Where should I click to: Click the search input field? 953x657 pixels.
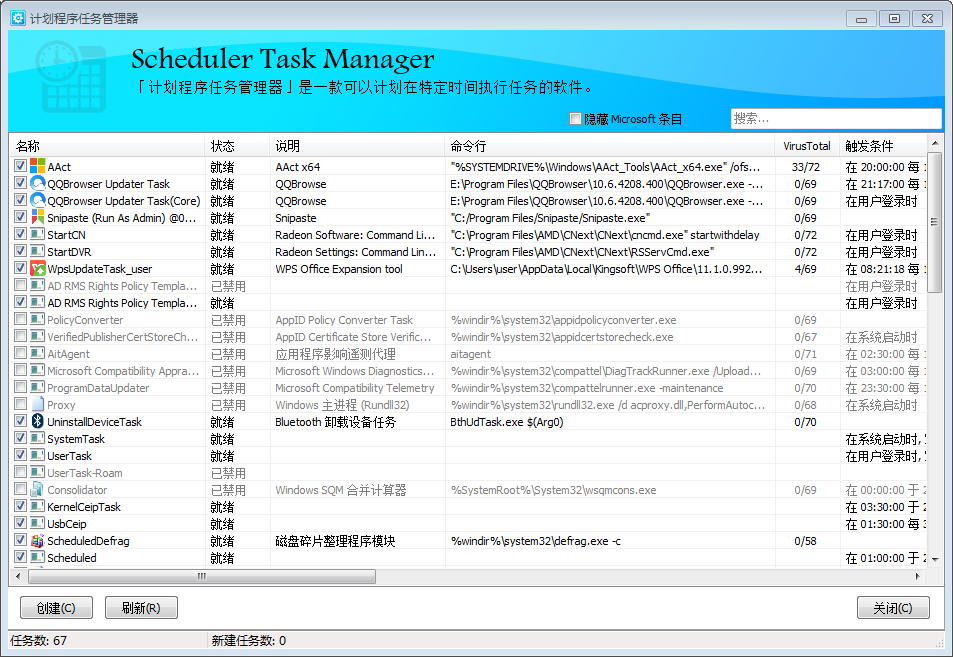835,119
